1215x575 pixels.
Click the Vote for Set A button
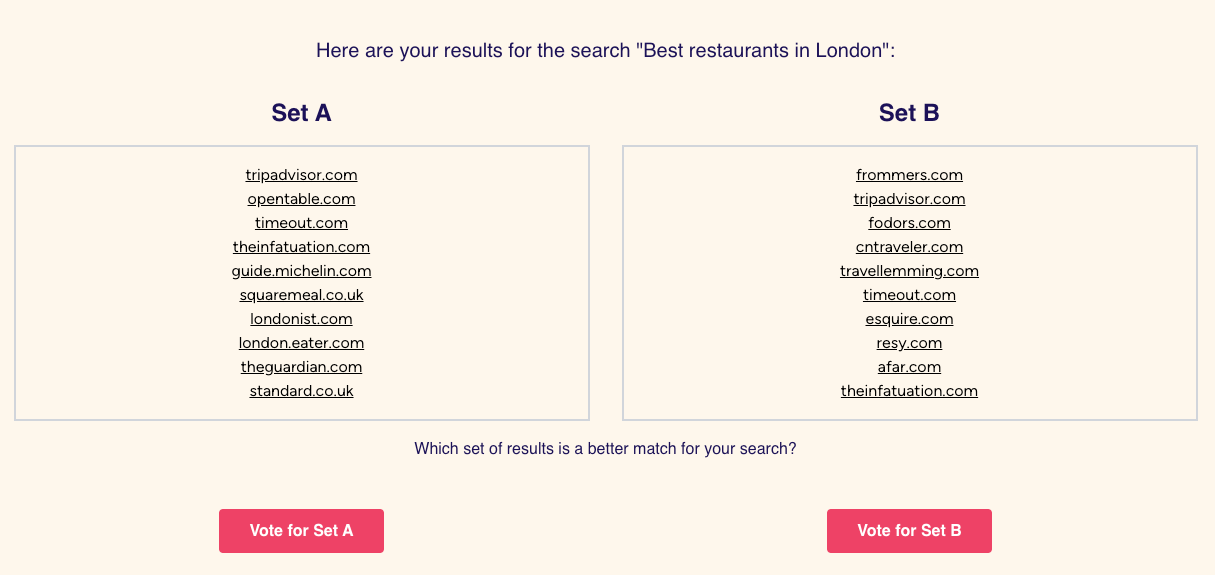(301, 531)
